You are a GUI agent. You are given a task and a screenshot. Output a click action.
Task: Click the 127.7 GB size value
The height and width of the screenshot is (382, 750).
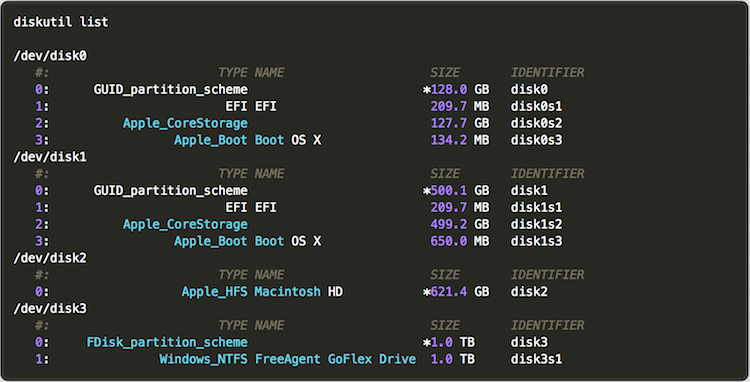point(460,123)
